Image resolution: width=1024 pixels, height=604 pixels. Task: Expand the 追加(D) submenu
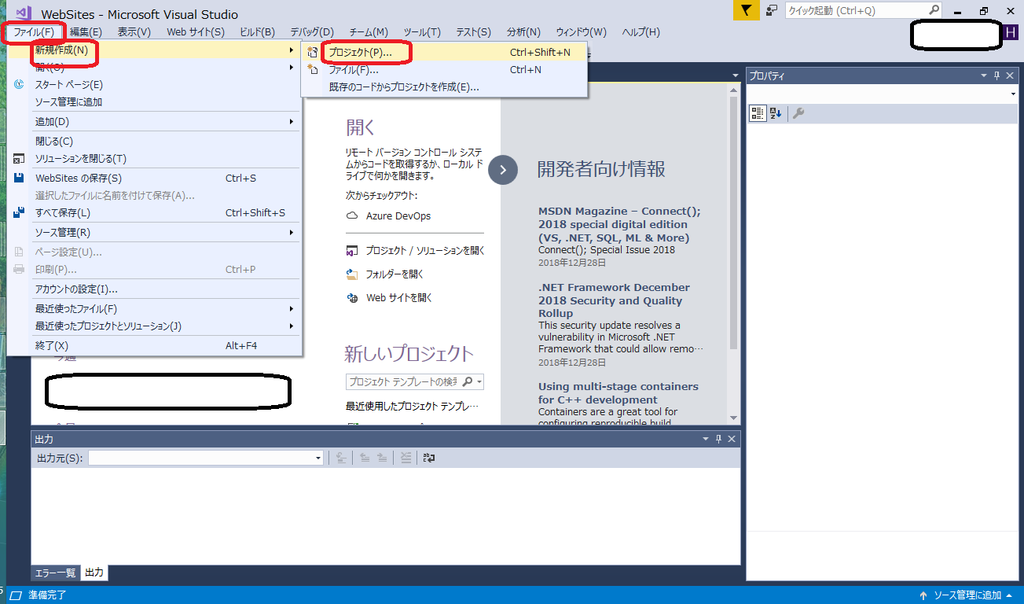tap(155, 121)
